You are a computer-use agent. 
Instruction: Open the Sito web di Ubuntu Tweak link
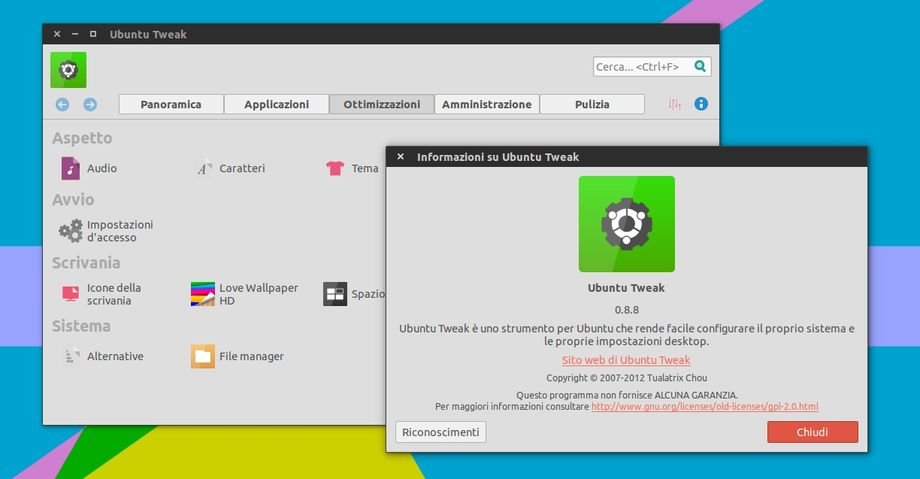(626, 360)
